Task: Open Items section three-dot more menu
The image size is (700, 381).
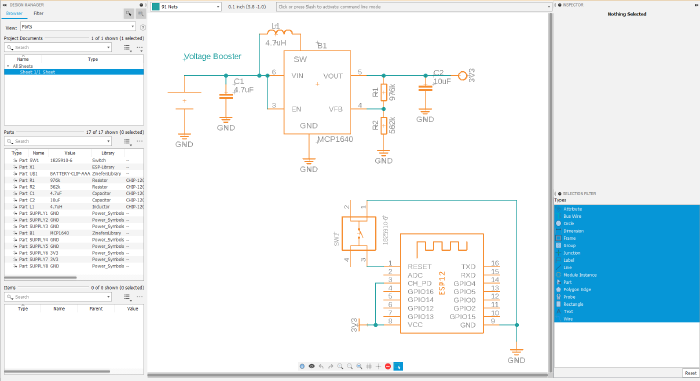Action: (x=140, y=297)
